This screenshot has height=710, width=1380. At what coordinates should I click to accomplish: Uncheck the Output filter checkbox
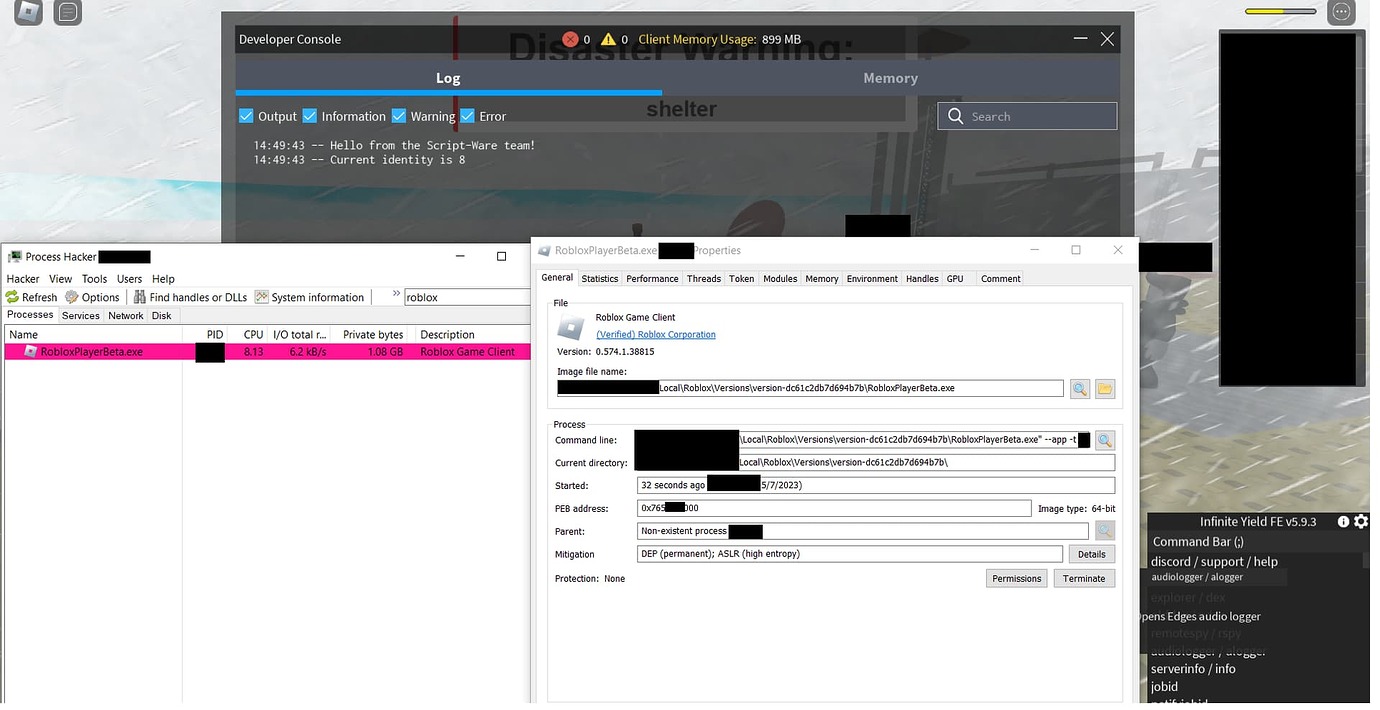click(x=246, y=116)
